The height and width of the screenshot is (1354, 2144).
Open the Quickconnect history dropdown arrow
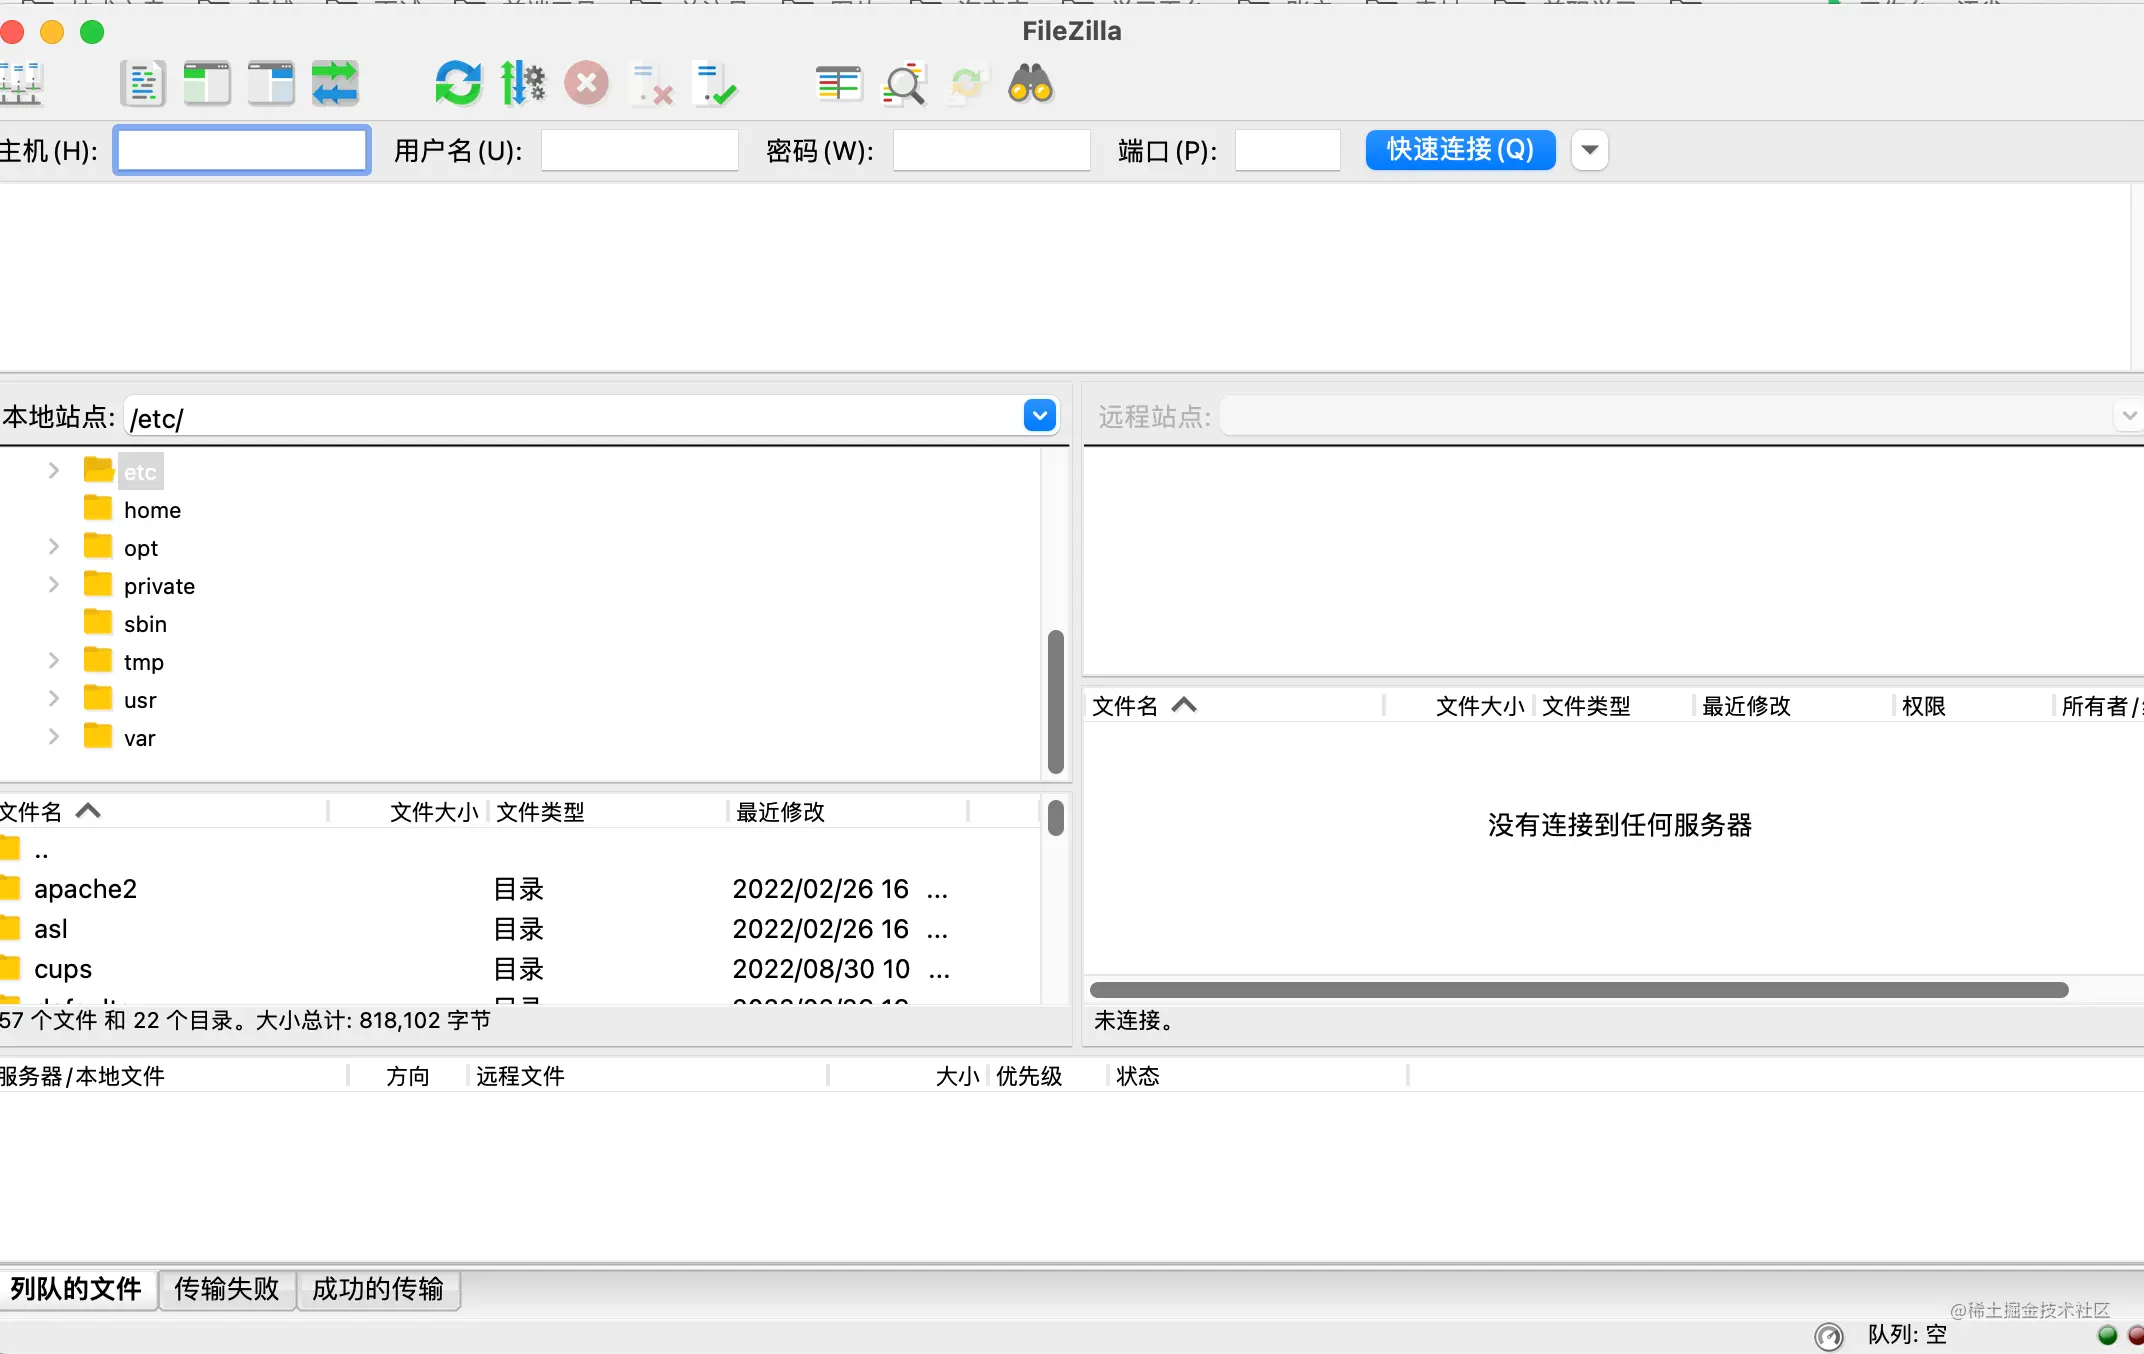click(x=1589, y=150)
